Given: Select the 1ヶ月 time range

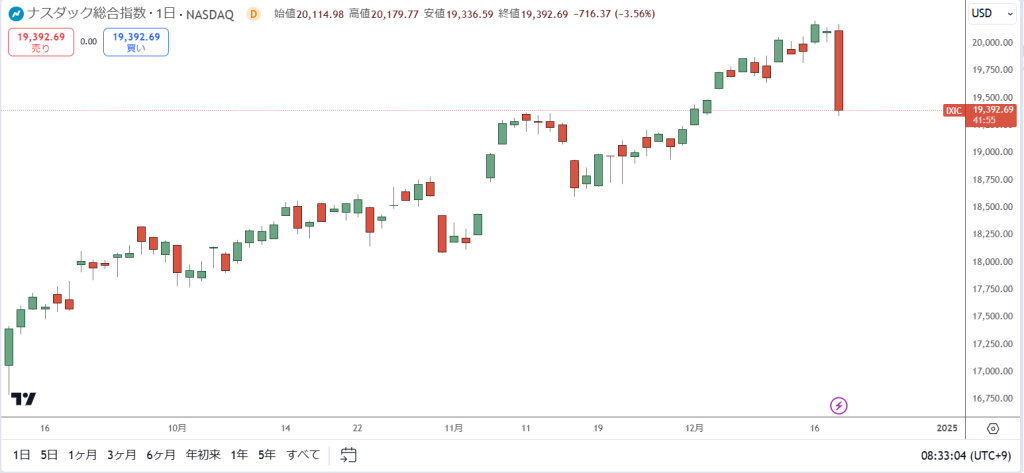Looking at the screenshot, I should (x=83, y=455).
